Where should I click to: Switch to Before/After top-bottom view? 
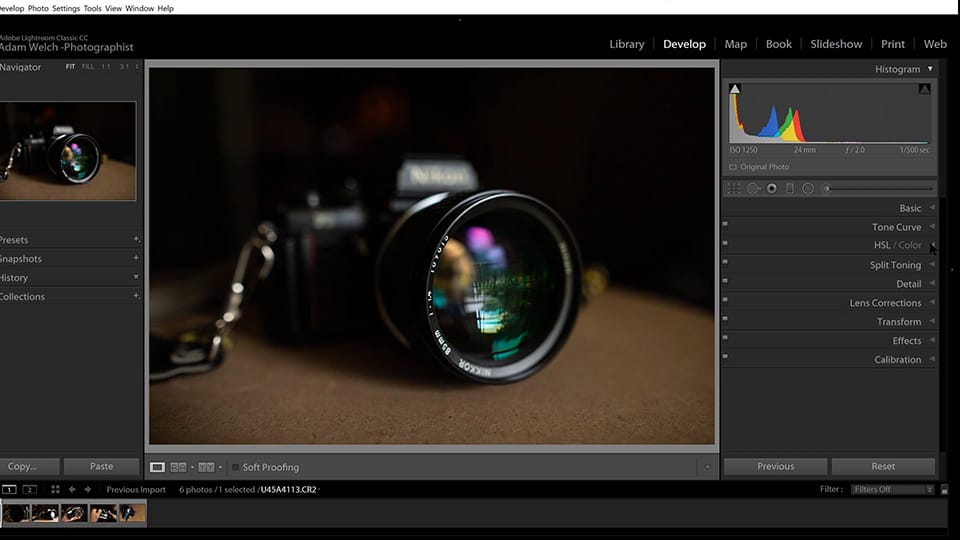click(206, 467)
